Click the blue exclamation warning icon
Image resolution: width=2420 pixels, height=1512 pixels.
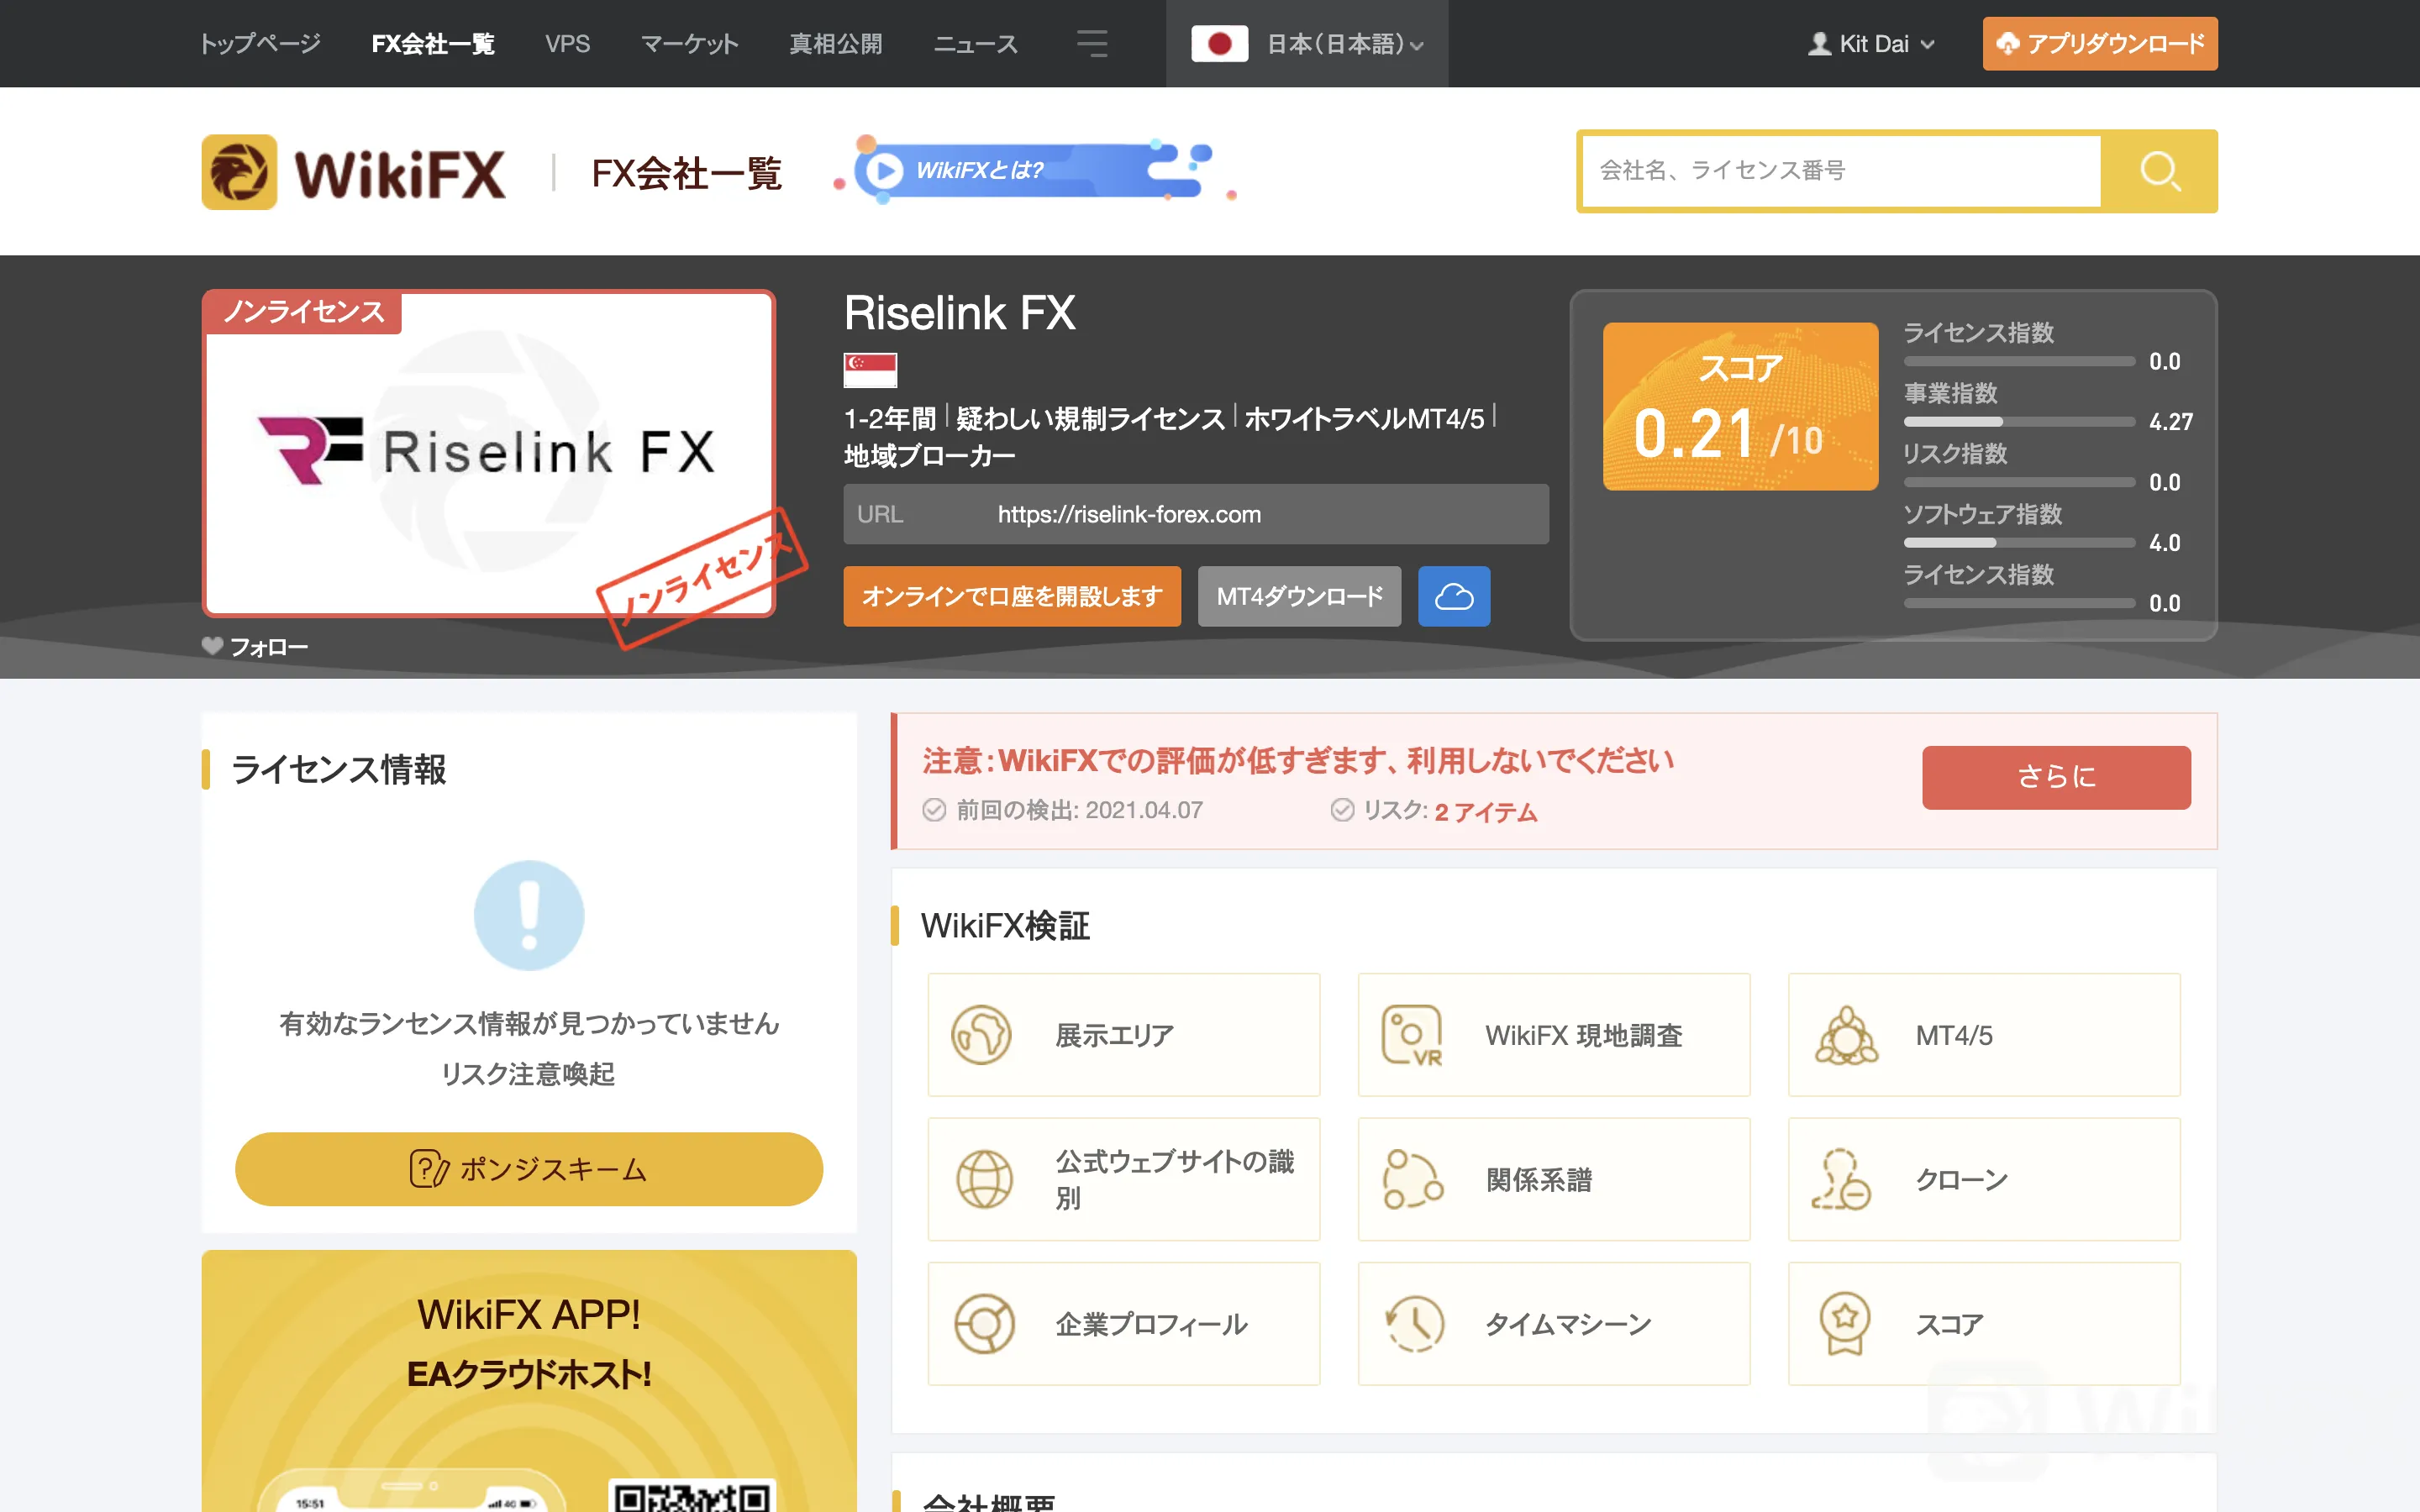(529, 915)
